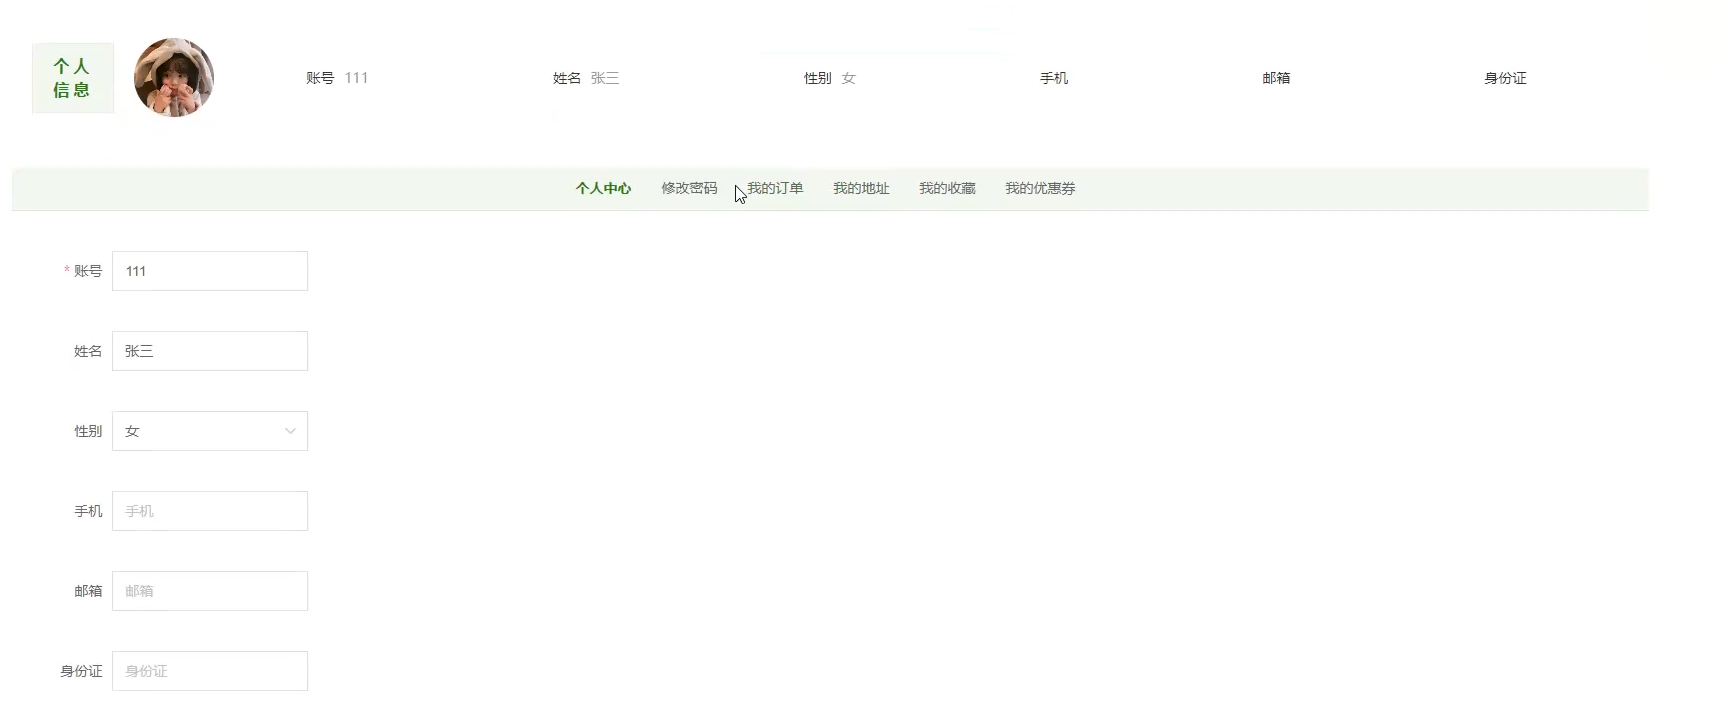
Task: Click the 姓名 form label
Action: pyautogui.click(x=88, y=351)
